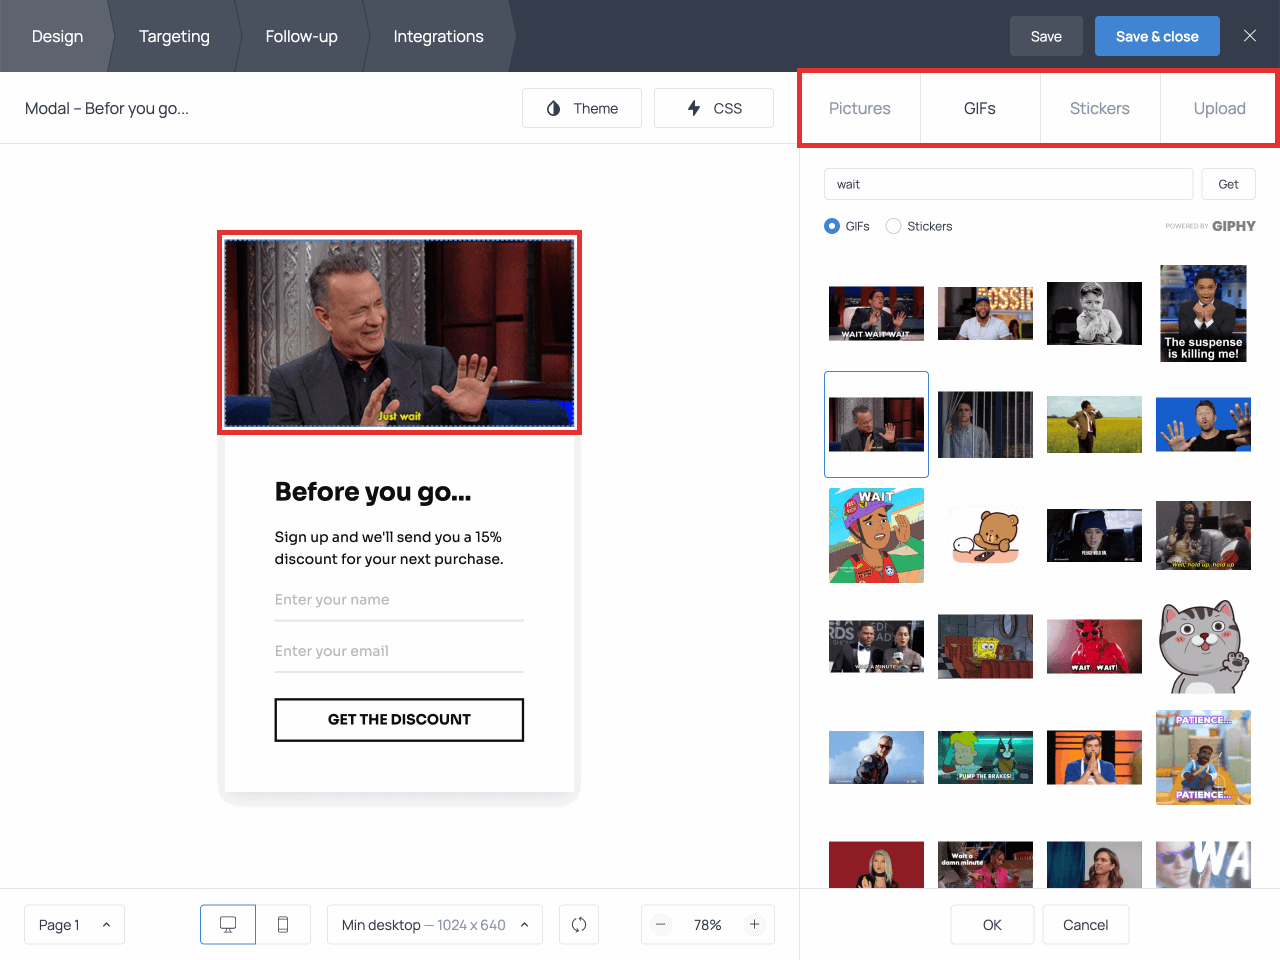
Task: Expand the Page 1 dropdown
Action: point(74,925)
